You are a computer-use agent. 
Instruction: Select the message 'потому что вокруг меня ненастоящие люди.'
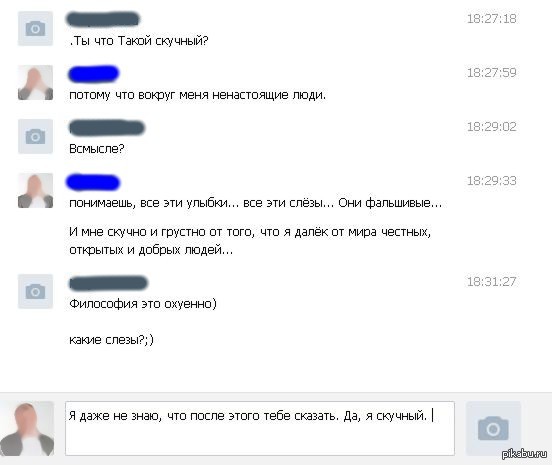tap(197, 95)
